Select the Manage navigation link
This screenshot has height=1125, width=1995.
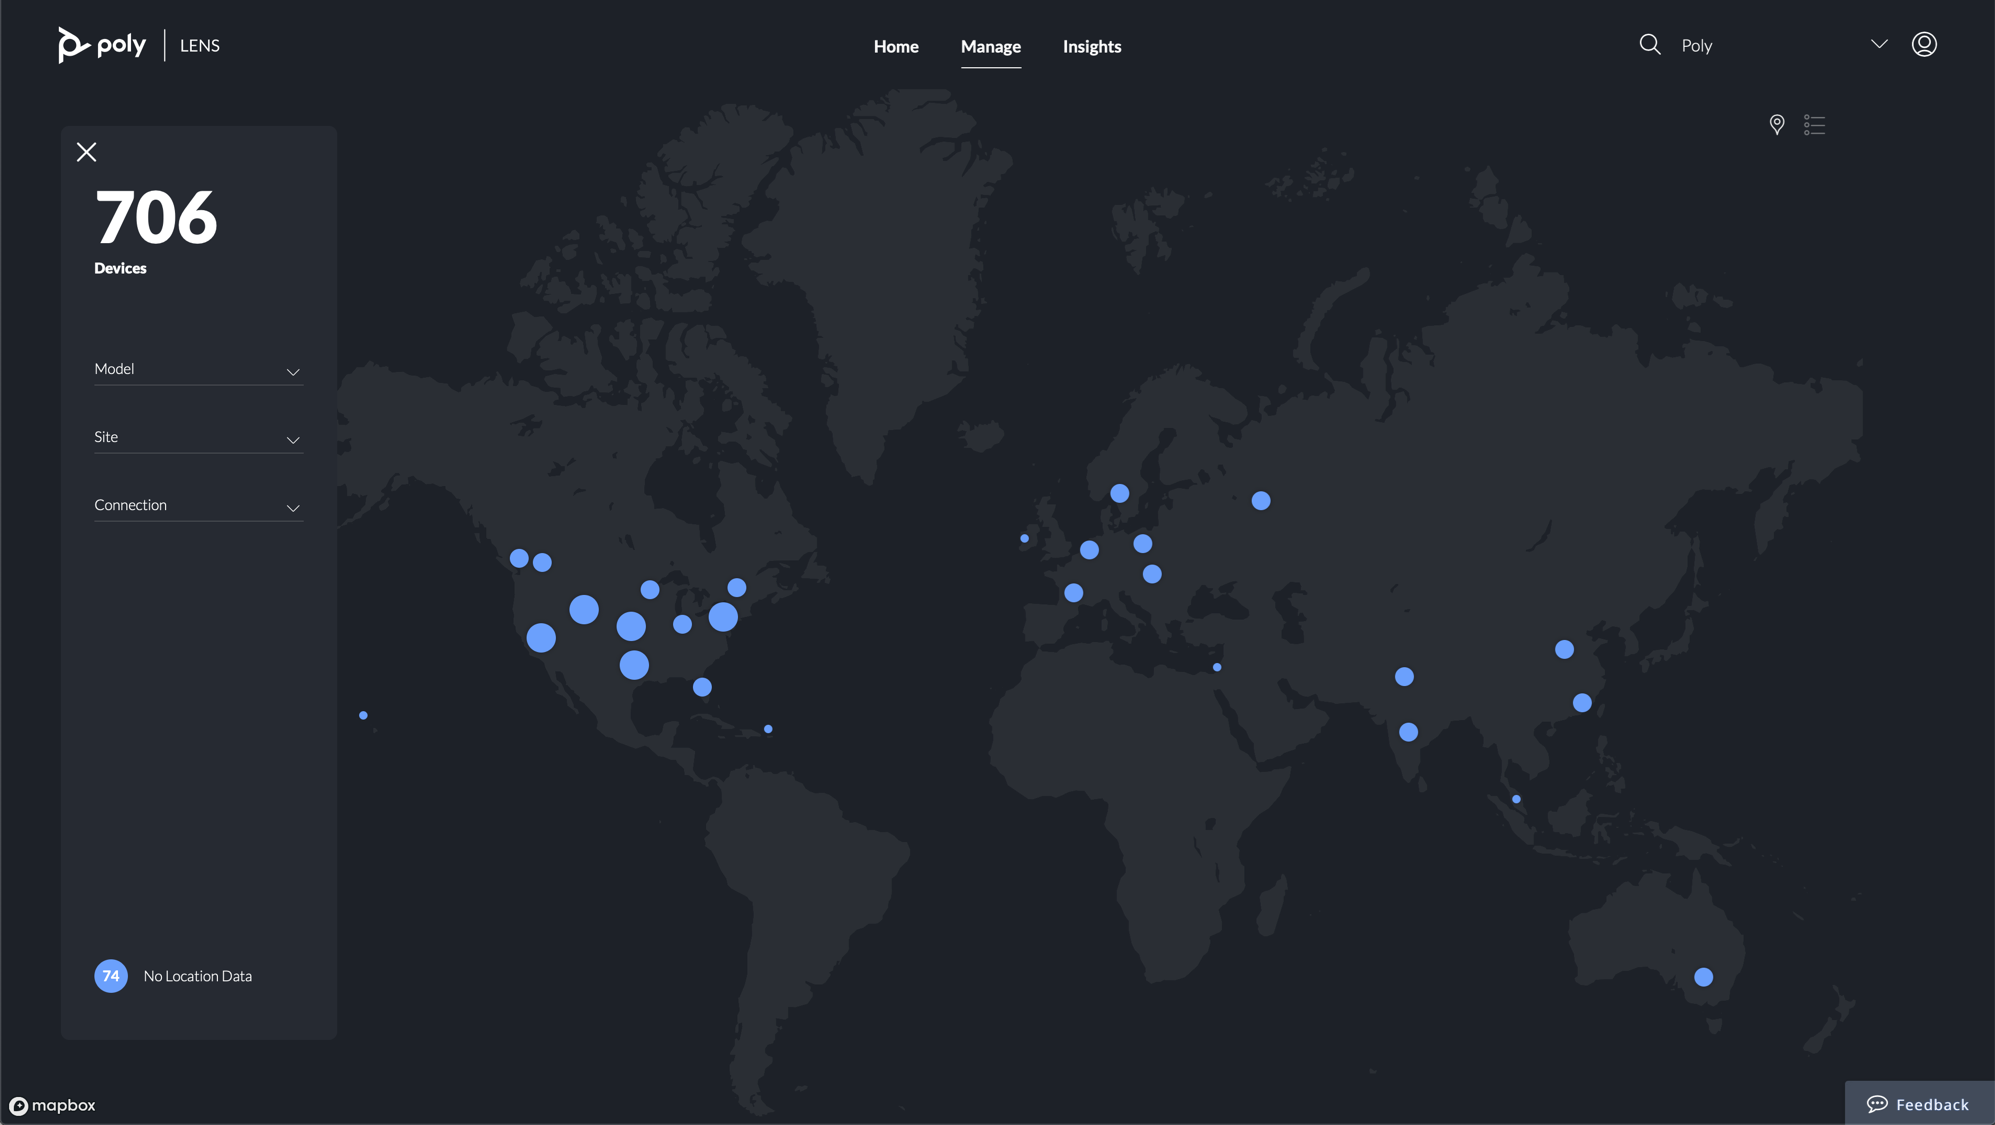pyautogui.click(x=991, y=46)
